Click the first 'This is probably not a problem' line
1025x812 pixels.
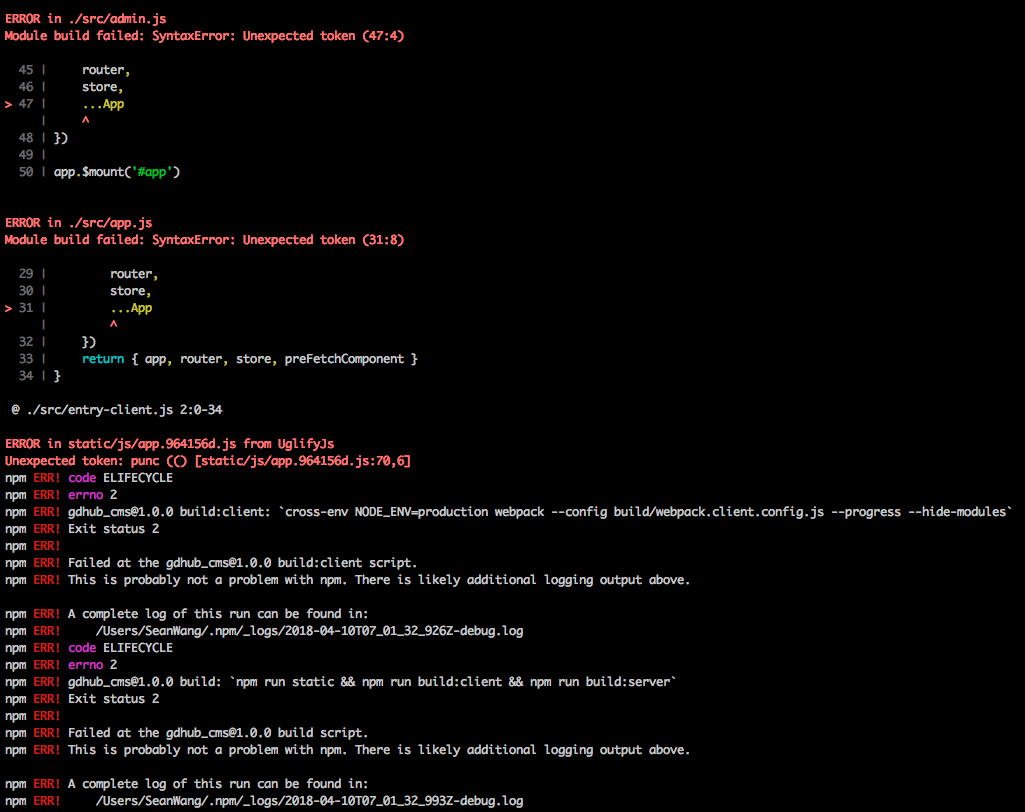(348, 580)
